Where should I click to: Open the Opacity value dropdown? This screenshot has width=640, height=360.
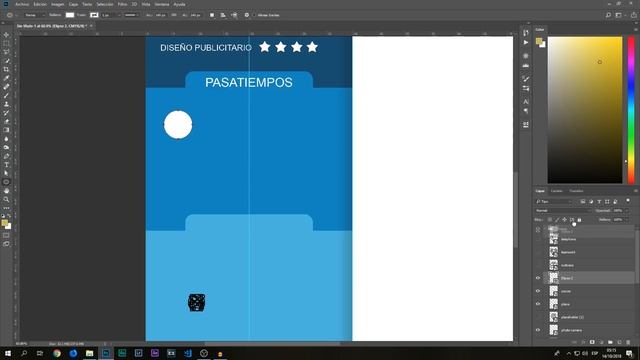(x=627, y=211)
